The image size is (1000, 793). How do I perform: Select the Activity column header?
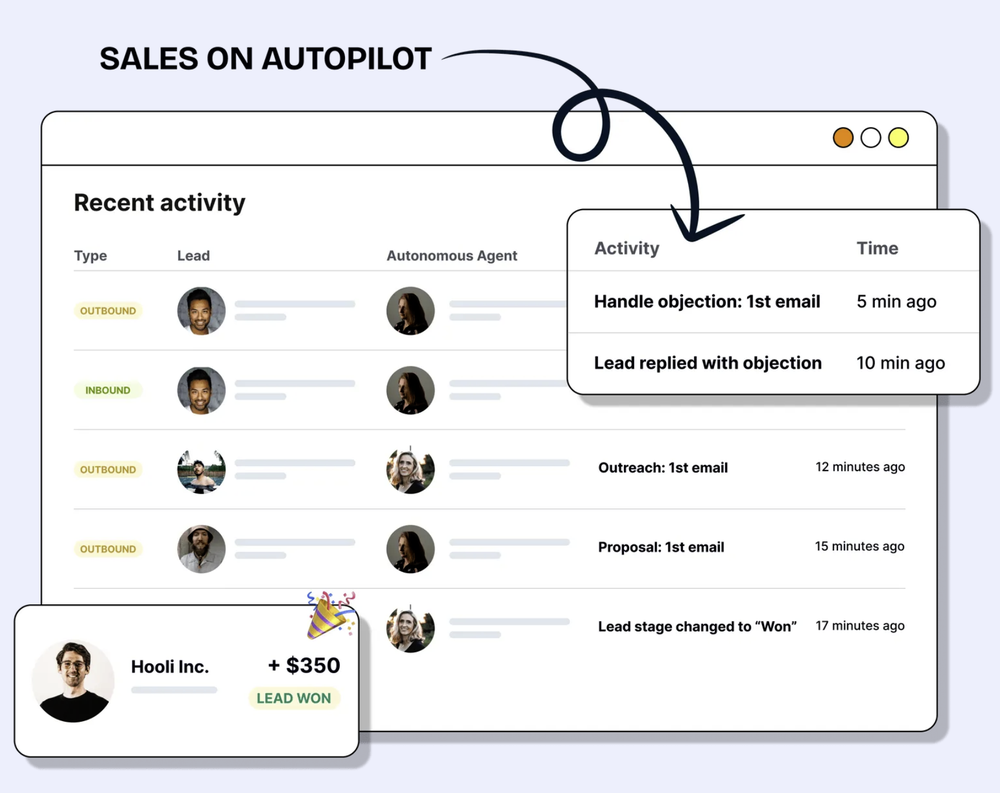click(x=626, y=248)
